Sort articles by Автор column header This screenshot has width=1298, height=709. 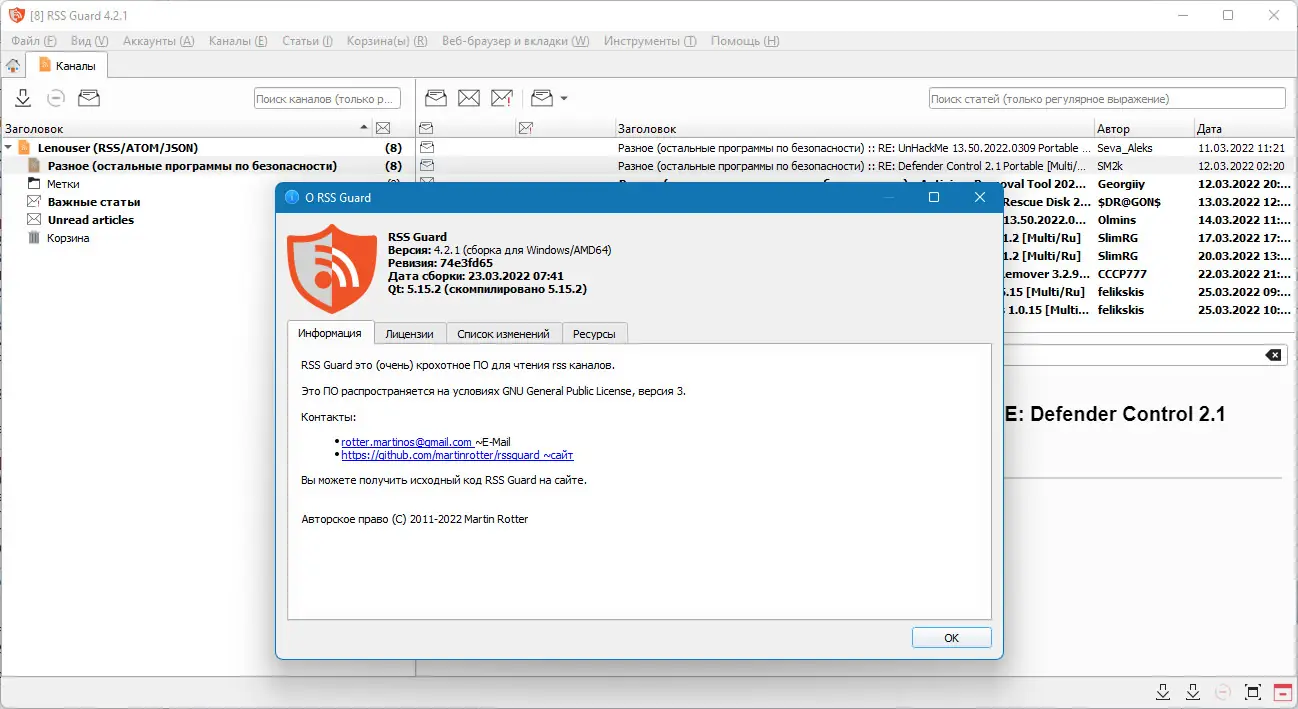(1142, 129)
